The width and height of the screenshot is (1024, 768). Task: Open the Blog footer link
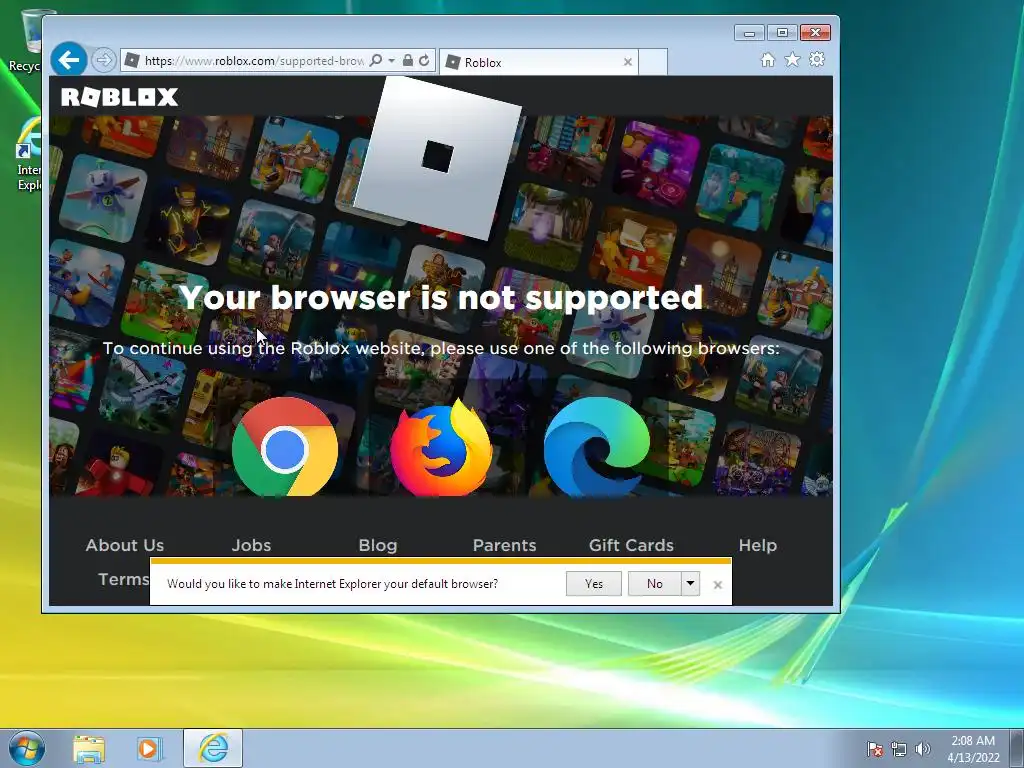(x=377, y=545)
